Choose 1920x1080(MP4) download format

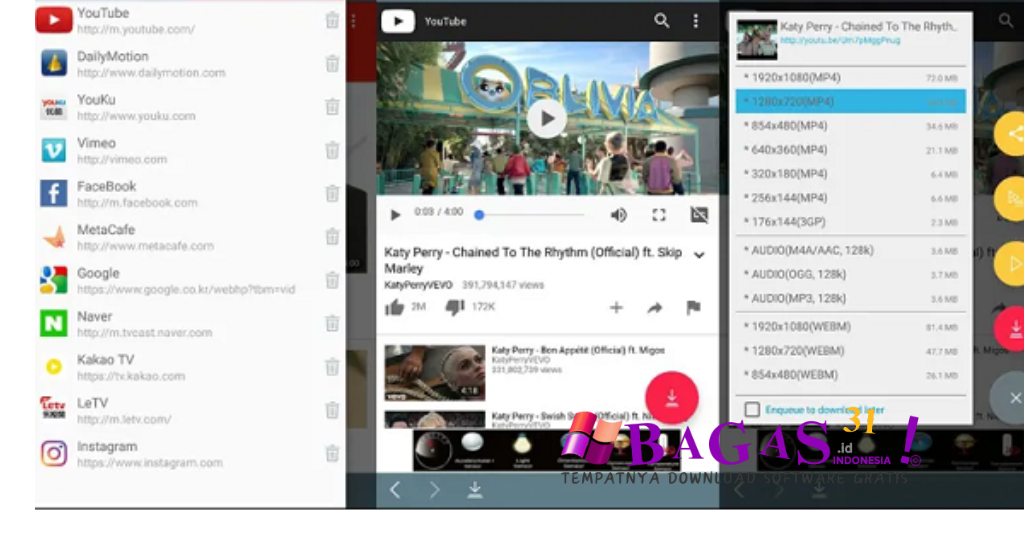[850, 78]
